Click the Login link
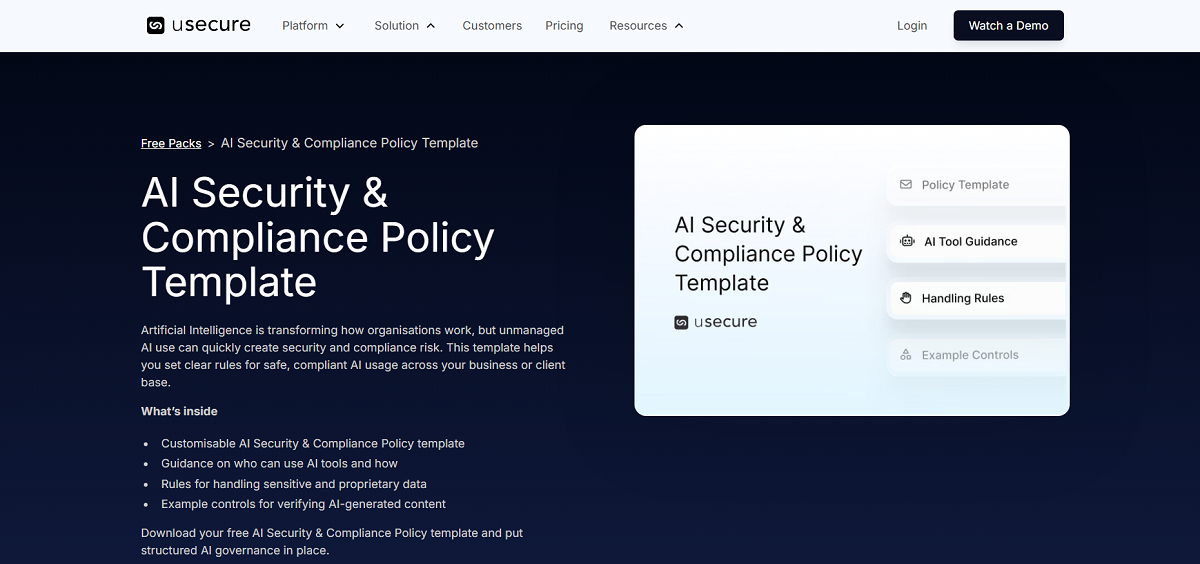This screenshot has height=564, width=1200. pos(912,26)
